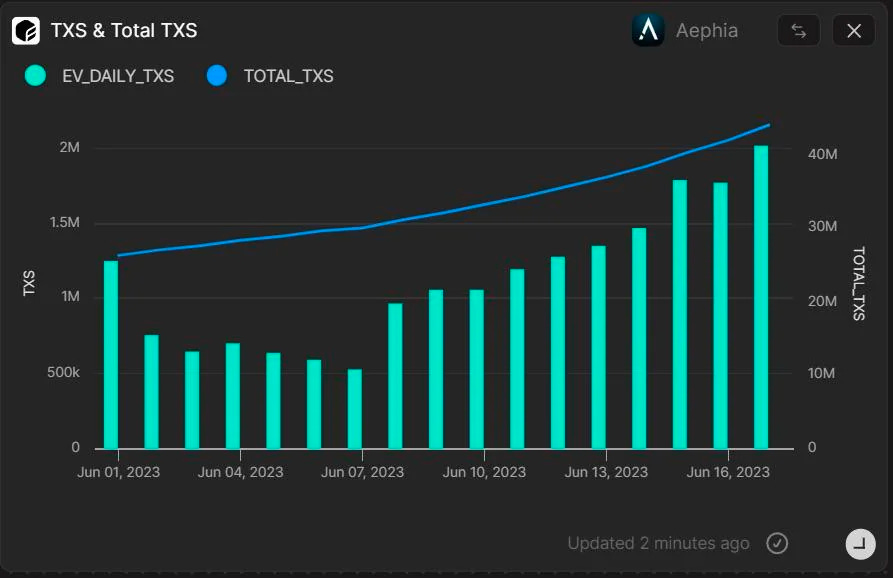Click the Flipside logo icon beside the title
The height and width of the screenshot is (578, 893).
point(26,30)
